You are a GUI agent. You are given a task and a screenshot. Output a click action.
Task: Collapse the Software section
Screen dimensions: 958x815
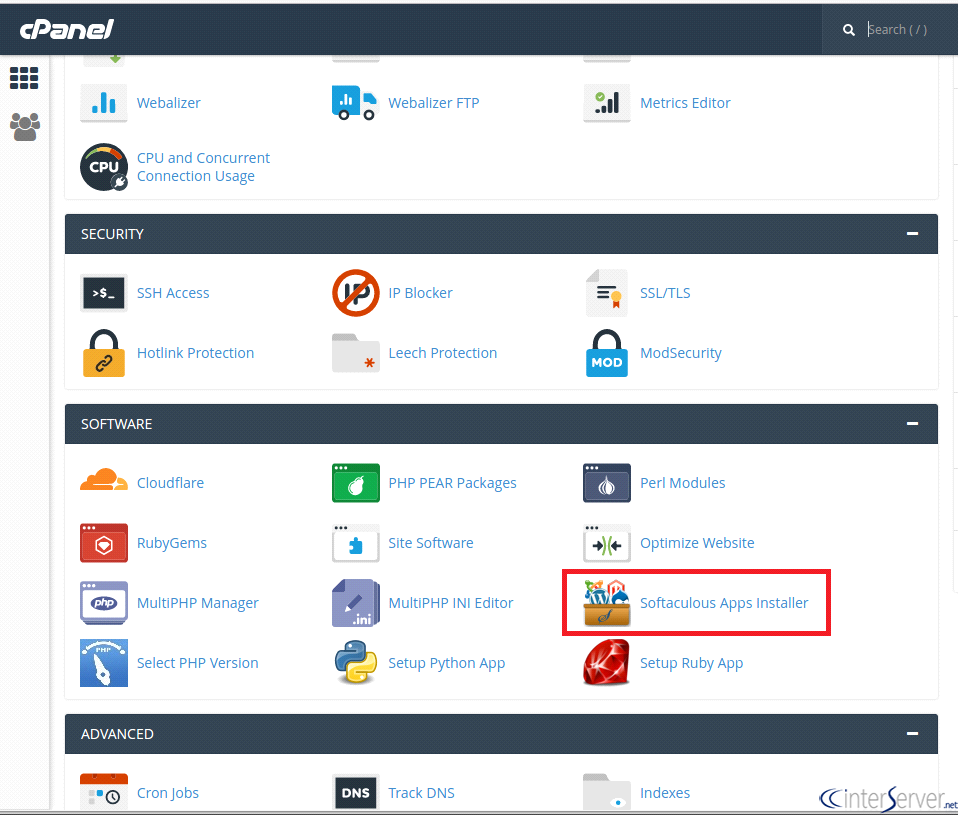click(x=912, y=423)
